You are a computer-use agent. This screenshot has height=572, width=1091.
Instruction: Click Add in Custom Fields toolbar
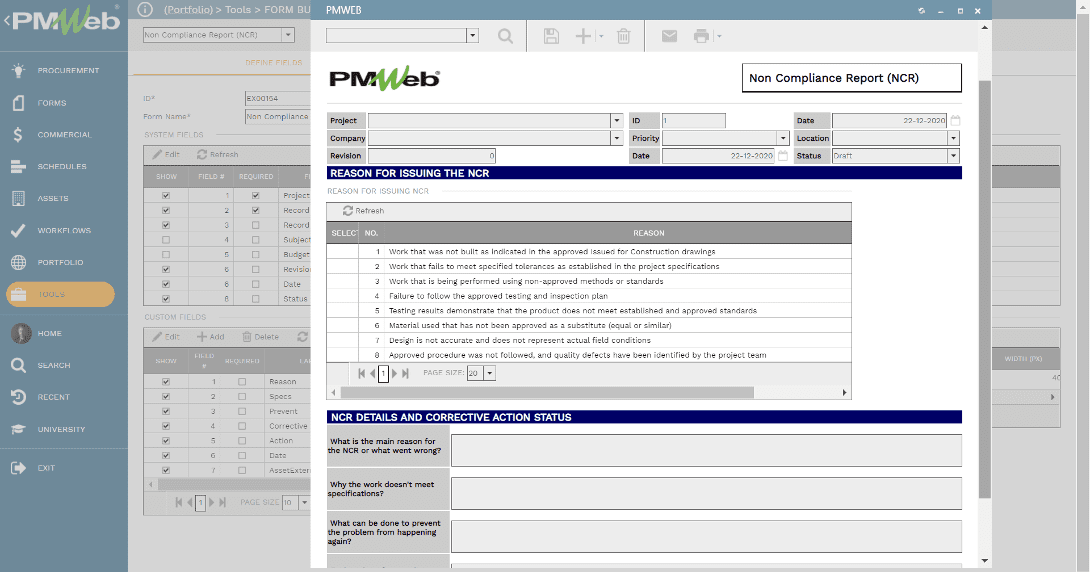pos(211,337)
